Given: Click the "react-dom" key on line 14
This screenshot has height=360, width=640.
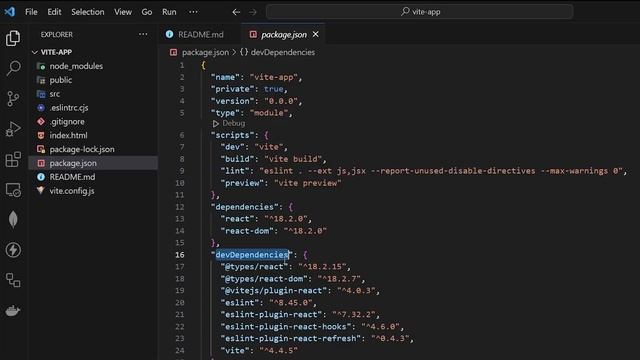Looking at the screenshot, I should (247, 231).
